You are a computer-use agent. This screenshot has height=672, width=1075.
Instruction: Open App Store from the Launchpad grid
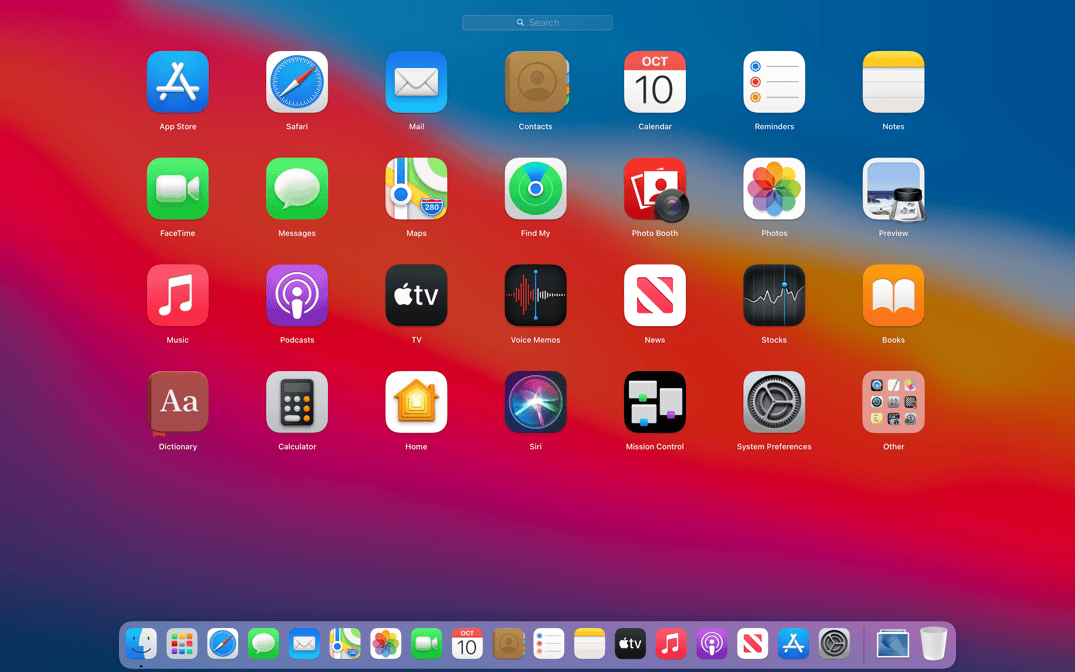tap(178, 82)
